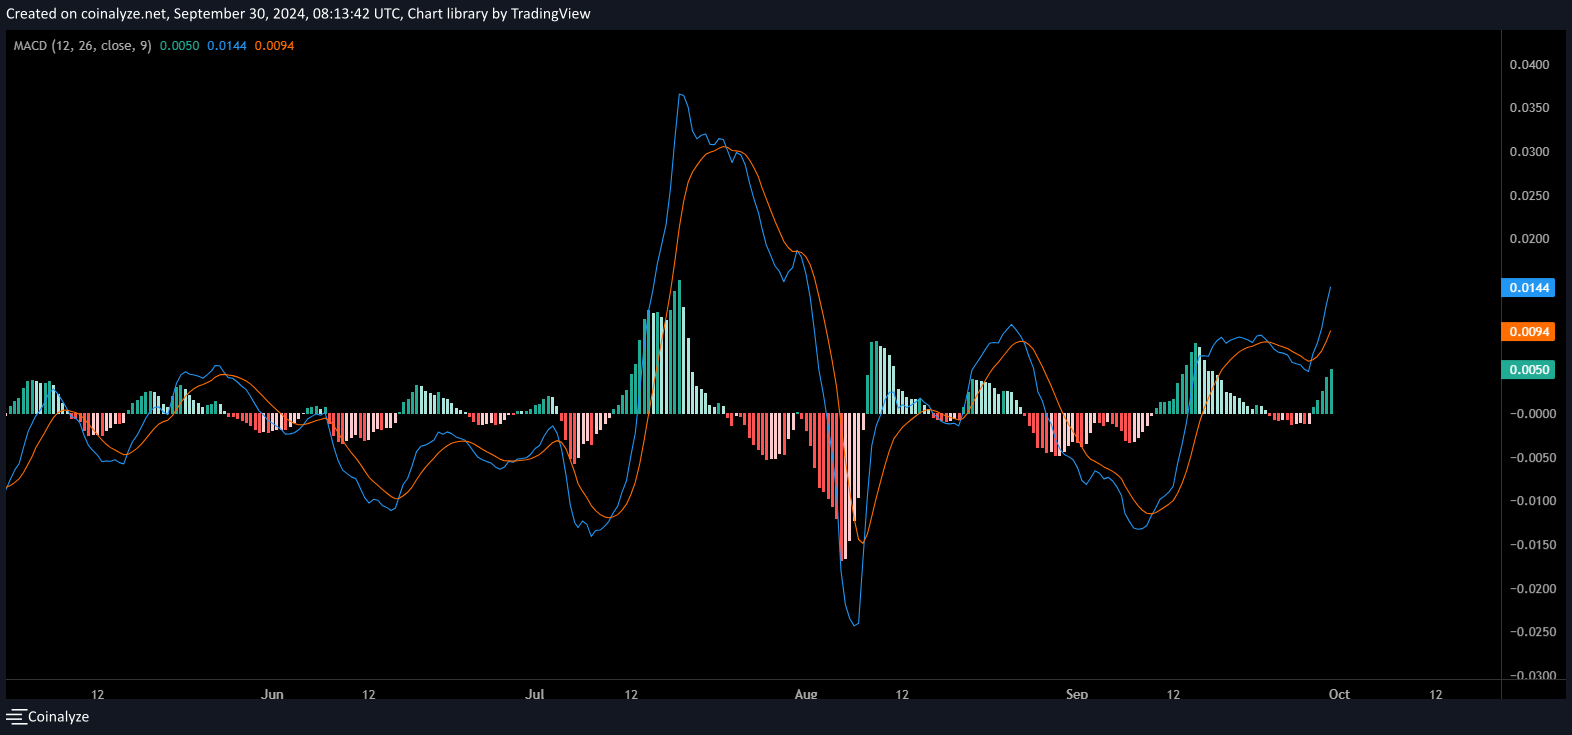Select the green 0.0050 histogram value in legend
Screen dimensions: 1572x735
[x=180, y=46]
